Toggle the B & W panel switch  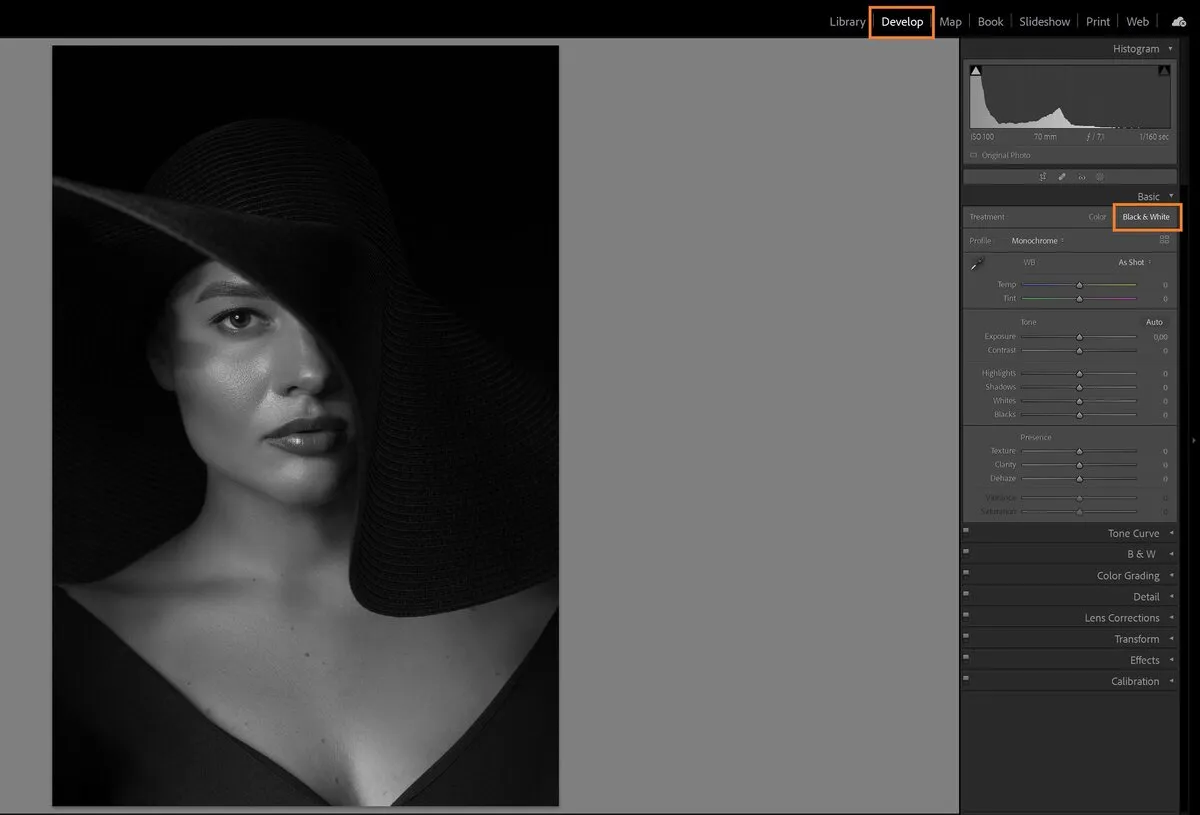click(x=966, y=551)
